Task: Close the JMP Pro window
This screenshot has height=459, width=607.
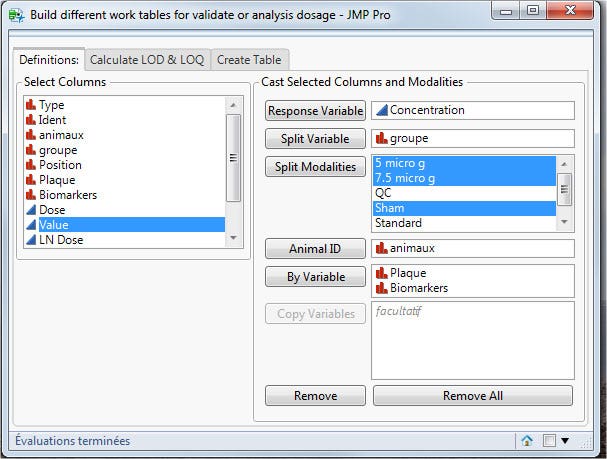Action: coord(570,11)
